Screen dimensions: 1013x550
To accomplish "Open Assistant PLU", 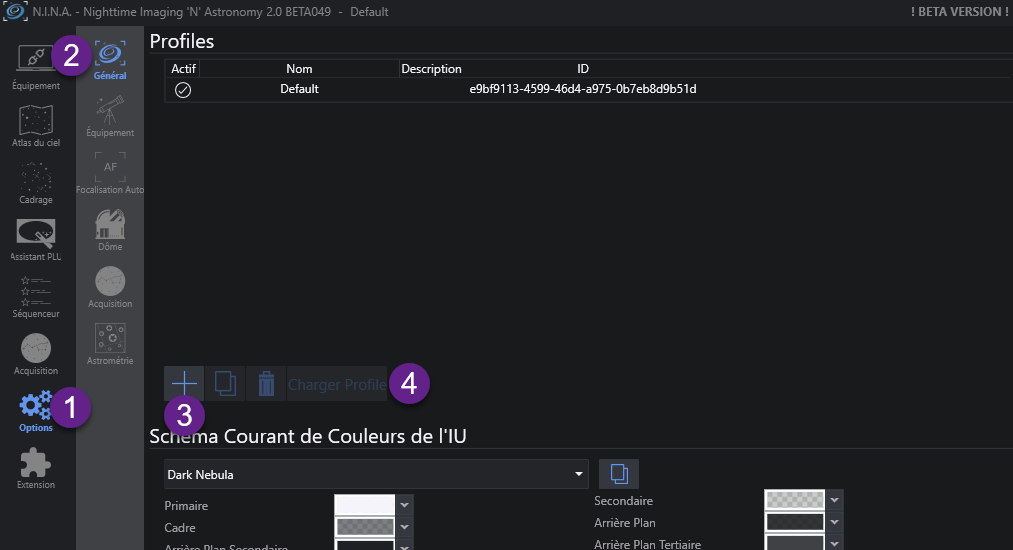I will [36, 240].
